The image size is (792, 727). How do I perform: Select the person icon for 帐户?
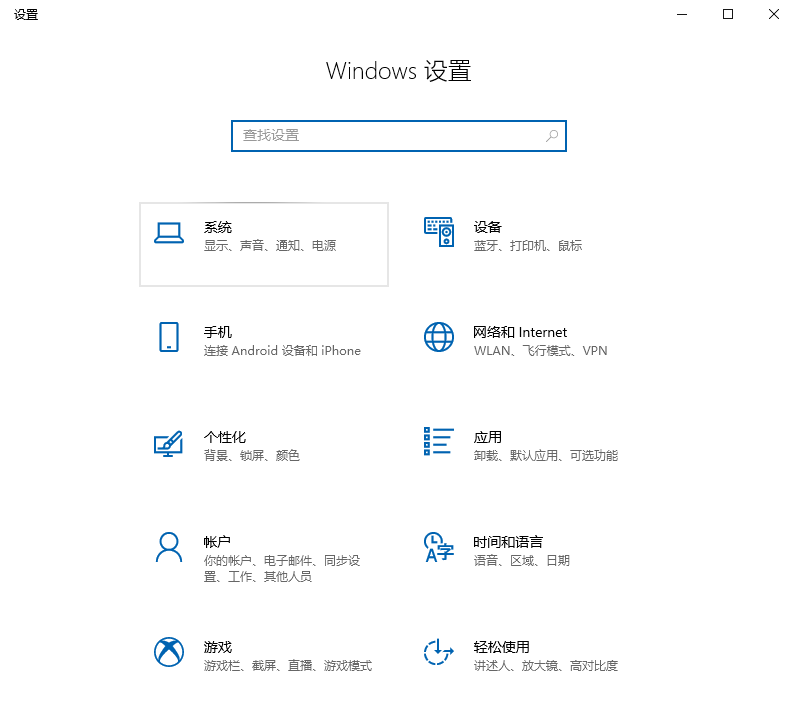[169, 547]
